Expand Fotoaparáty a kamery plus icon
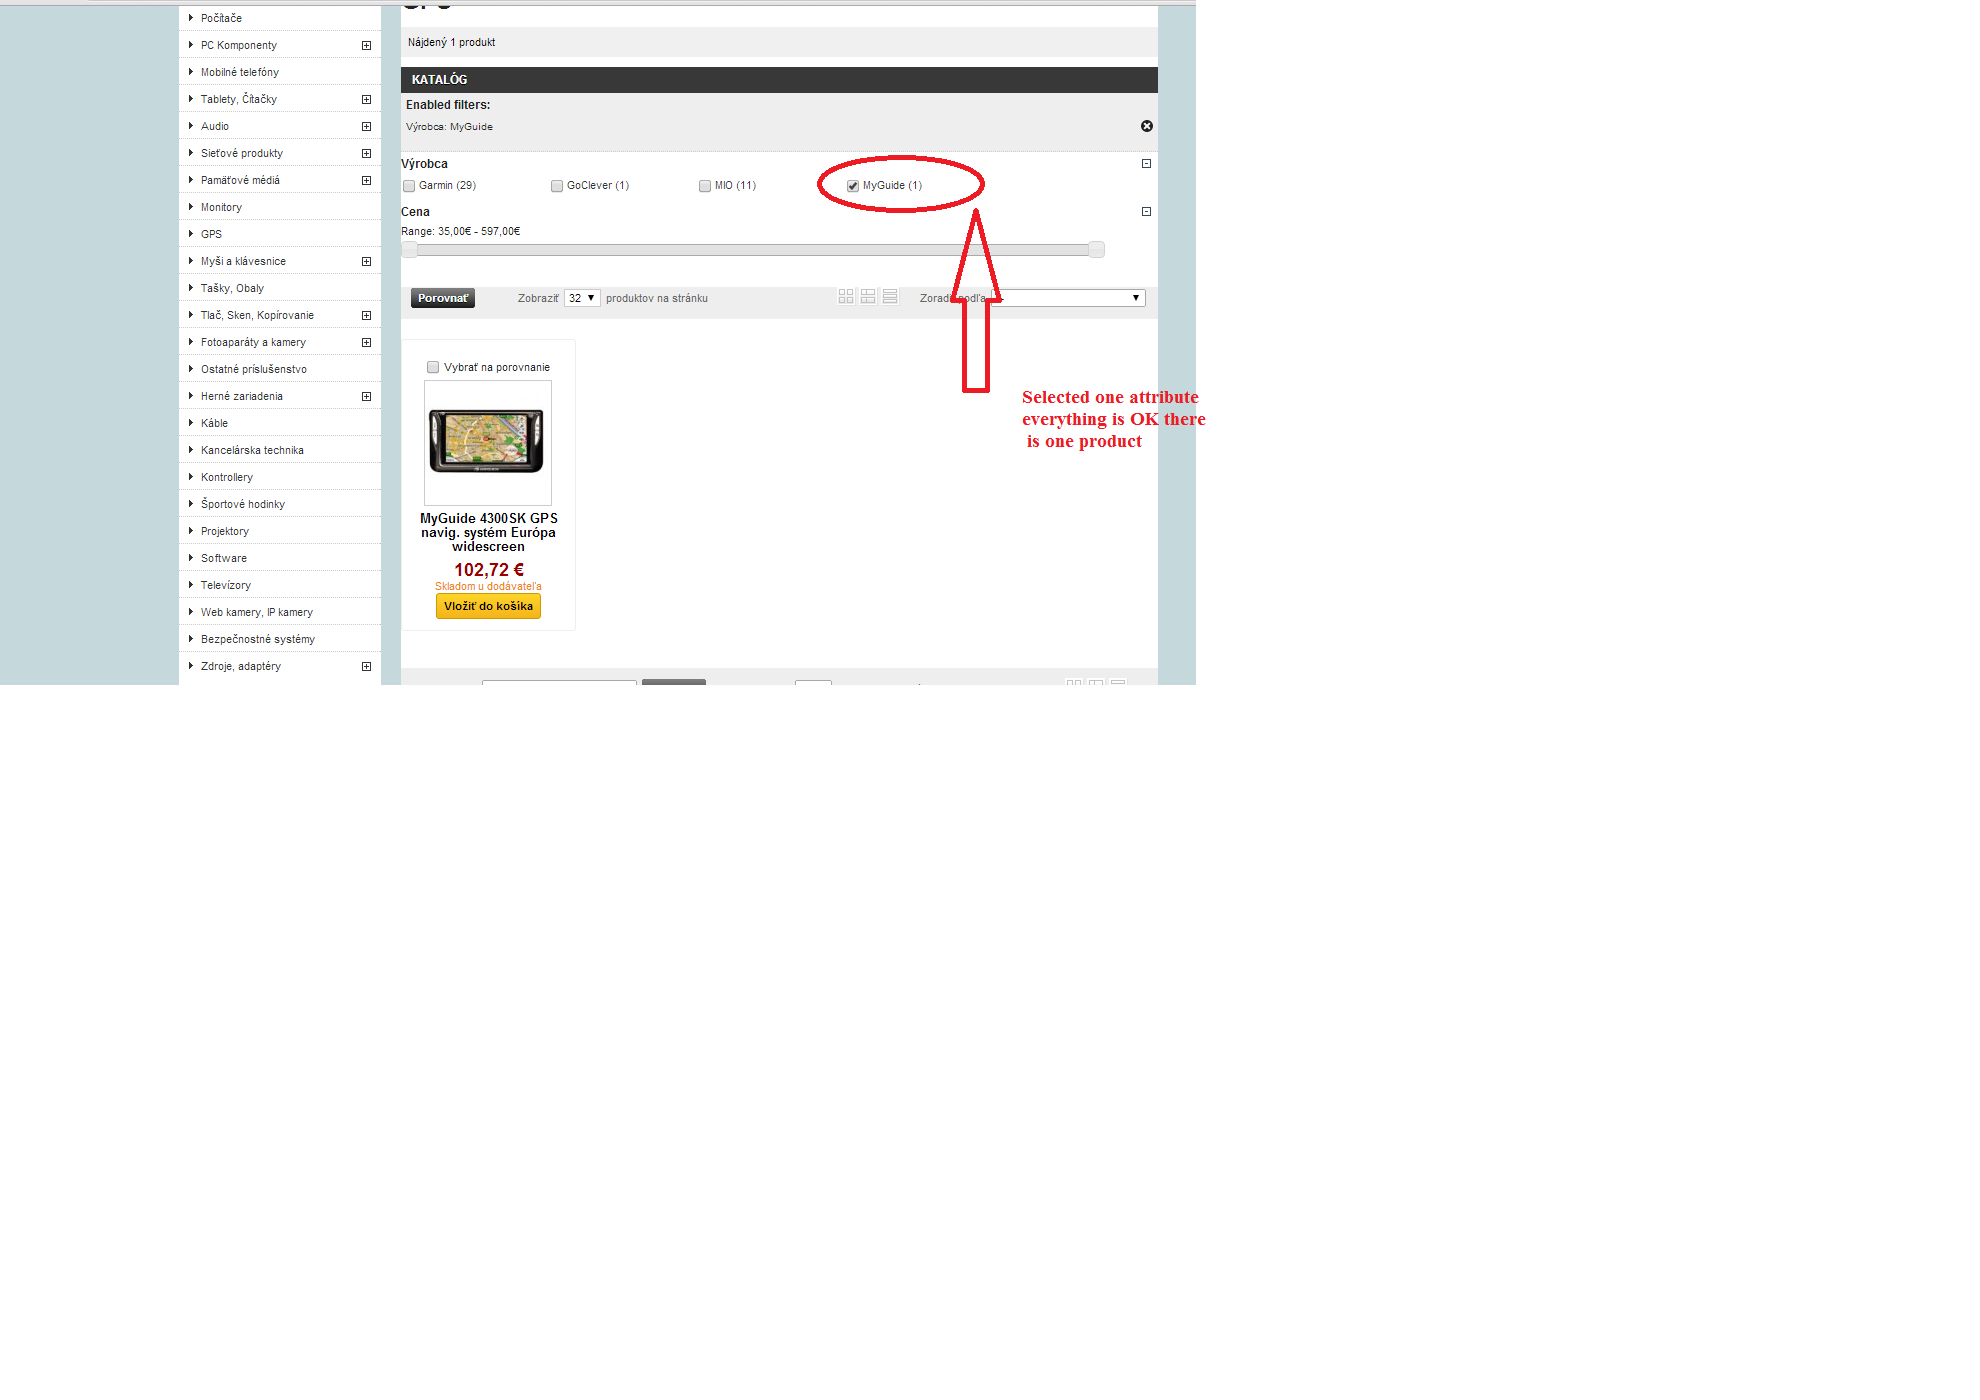1980x1400 pixels. click(366, 342)
